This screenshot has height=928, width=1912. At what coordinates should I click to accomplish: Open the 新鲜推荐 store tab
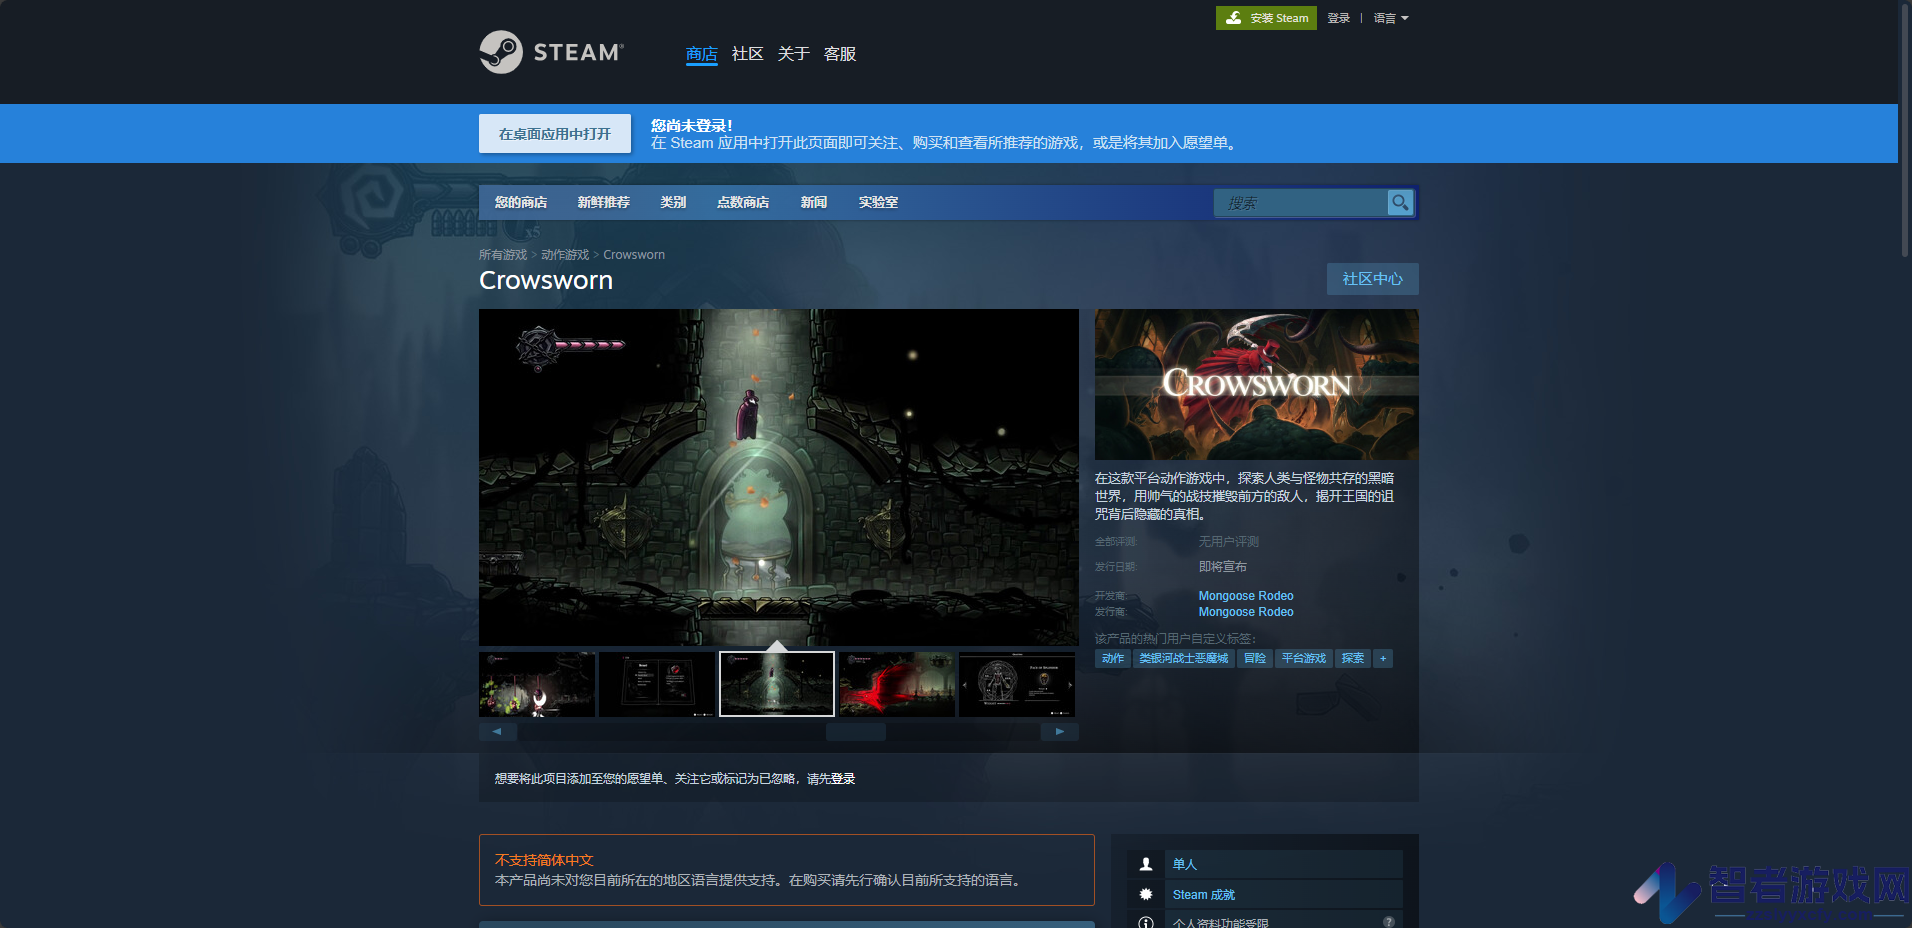[x=604, y=202]
